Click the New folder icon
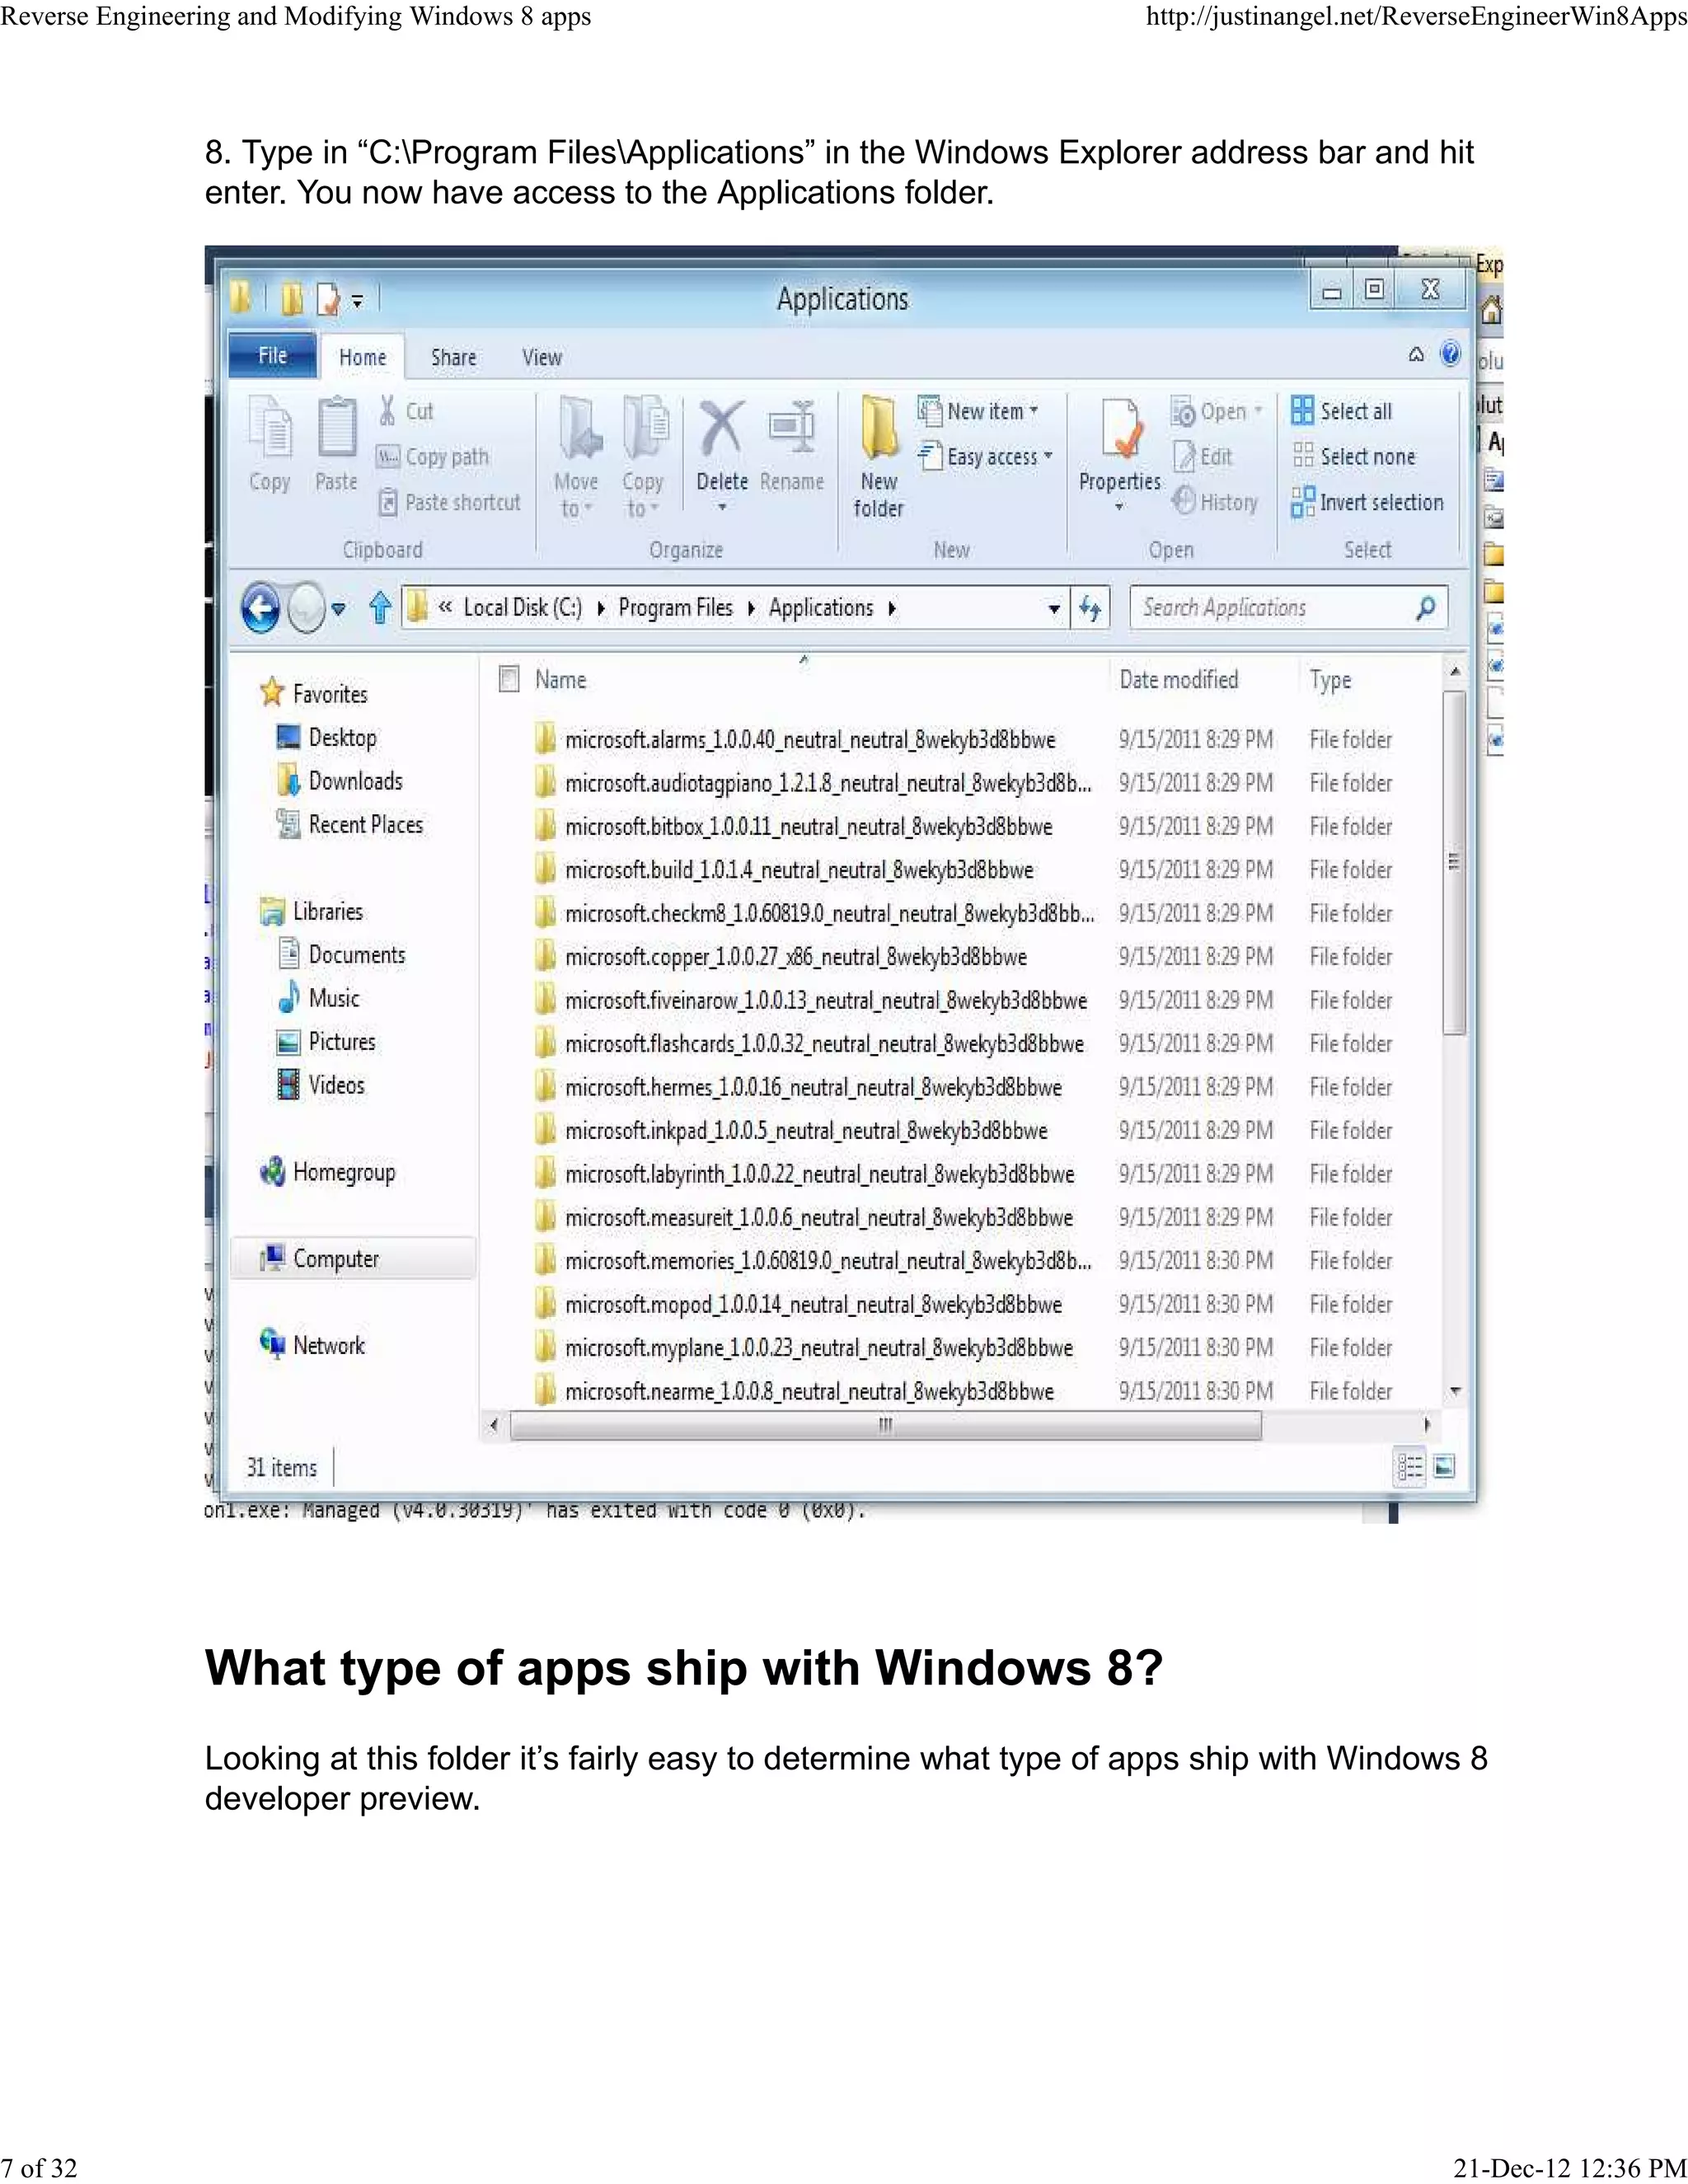This screenshot has height=2184, width=1688. [x=879, y=428]
